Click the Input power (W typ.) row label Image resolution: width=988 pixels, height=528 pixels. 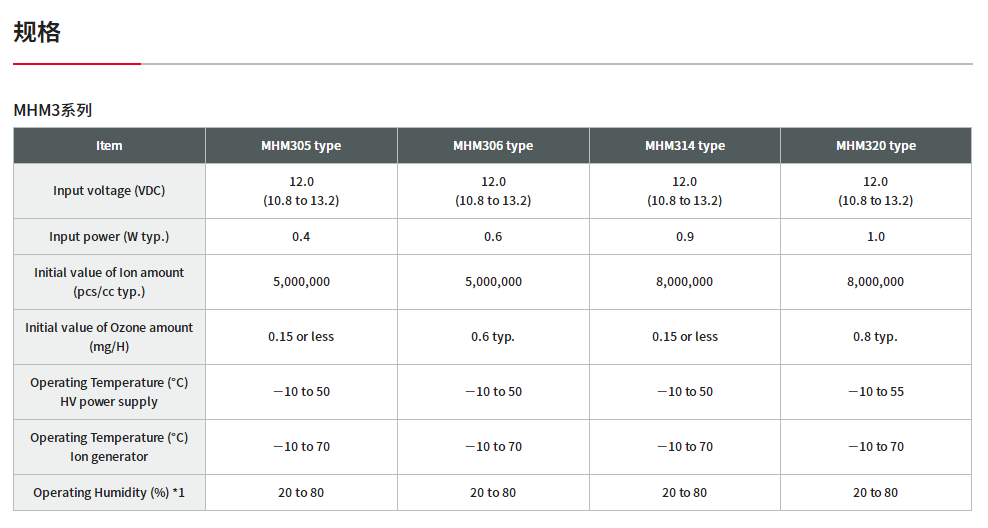[109, 237]
